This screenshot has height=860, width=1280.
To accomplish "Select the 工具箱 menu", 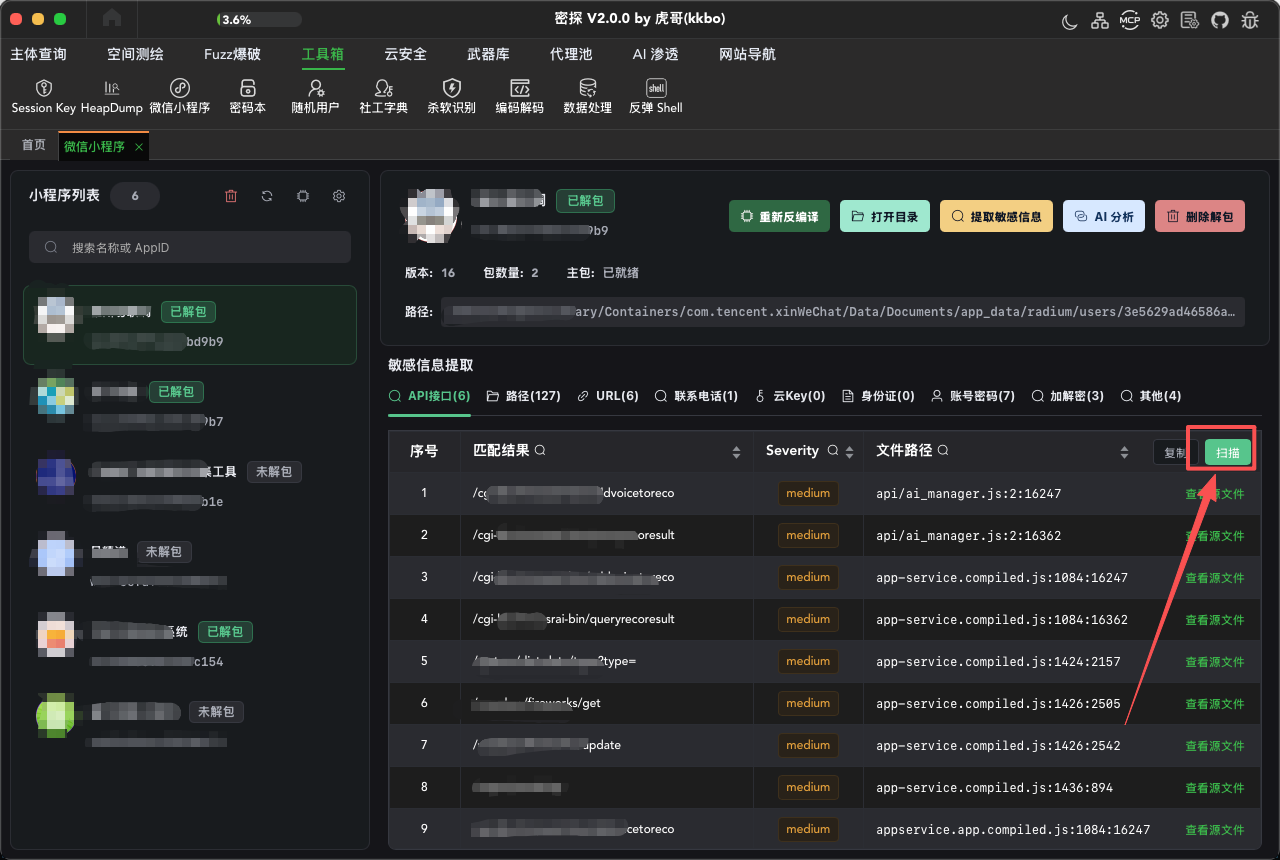I will (323, 54).
